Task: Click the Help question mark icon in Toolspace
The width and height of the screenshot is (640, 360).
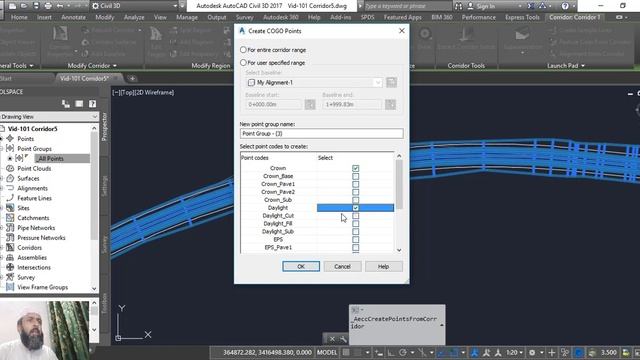Action: tap(93, 104)
